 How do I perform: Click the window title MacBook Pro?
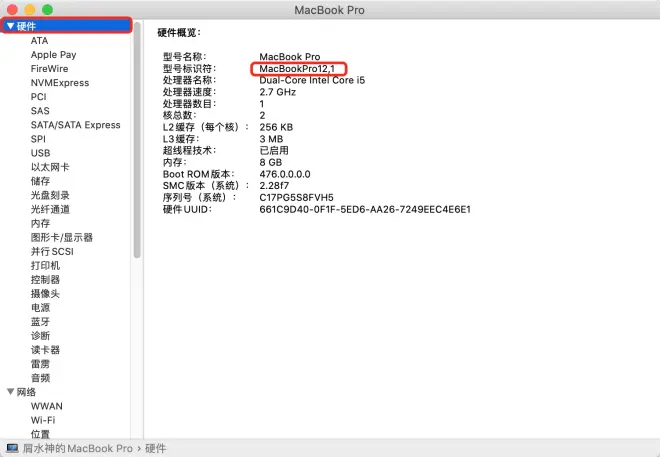(x=329, y=10)
